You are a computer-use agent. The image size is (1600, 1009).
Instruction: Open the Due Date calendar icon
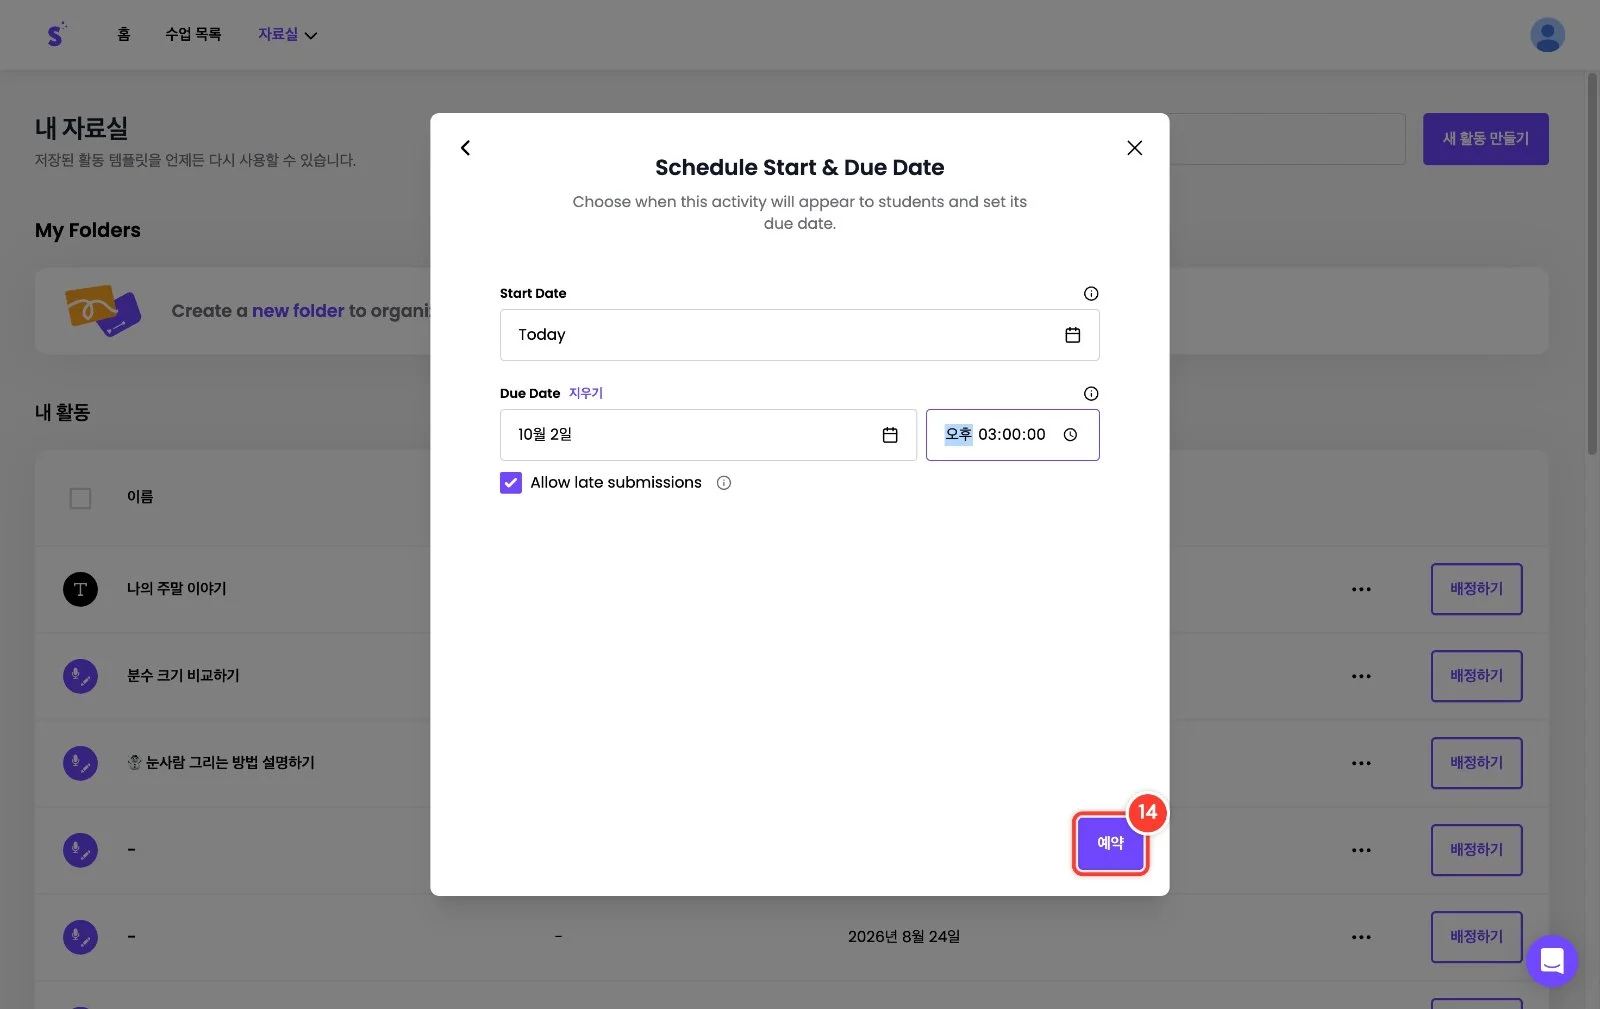pos(890,435)
